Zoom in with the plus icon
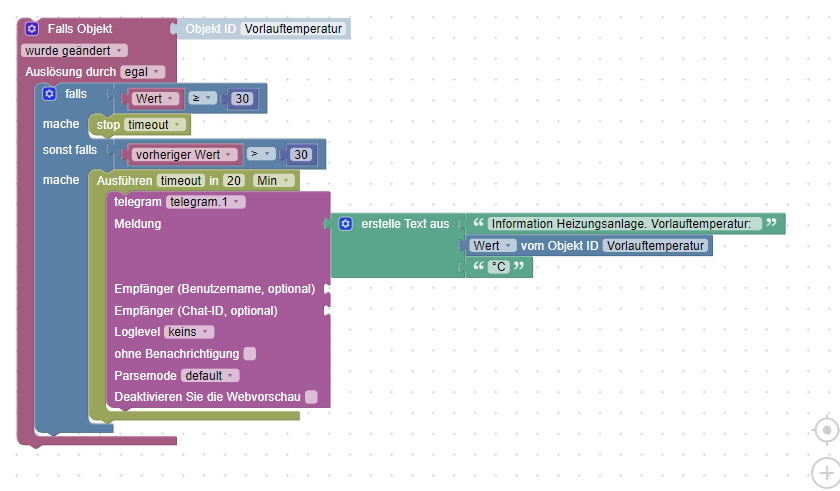Image resolution: width=840 pixels, height=491 pixels. pyautogui.click(x=827, y=473)
